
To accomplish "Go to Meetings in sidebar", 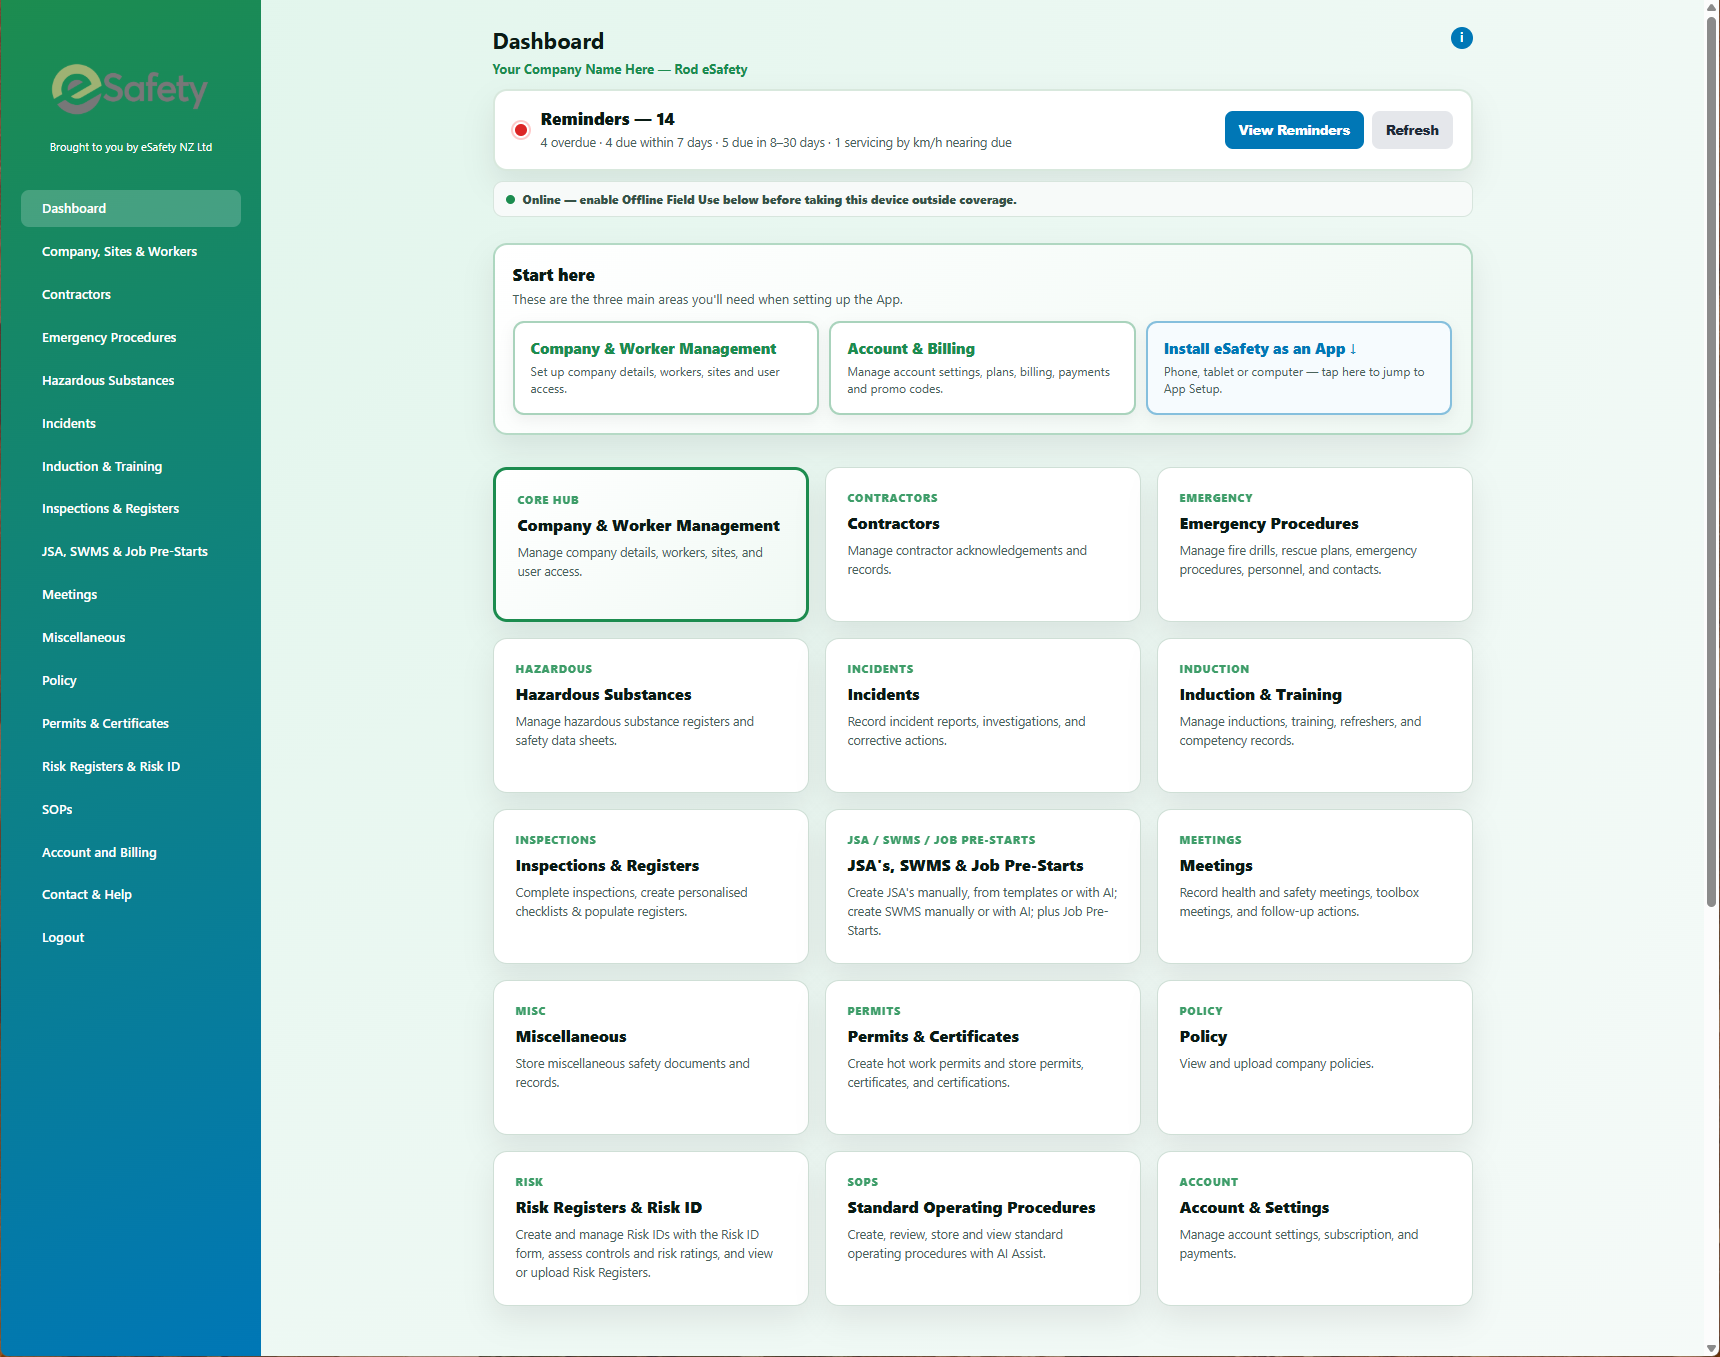I will click(131, 594).
